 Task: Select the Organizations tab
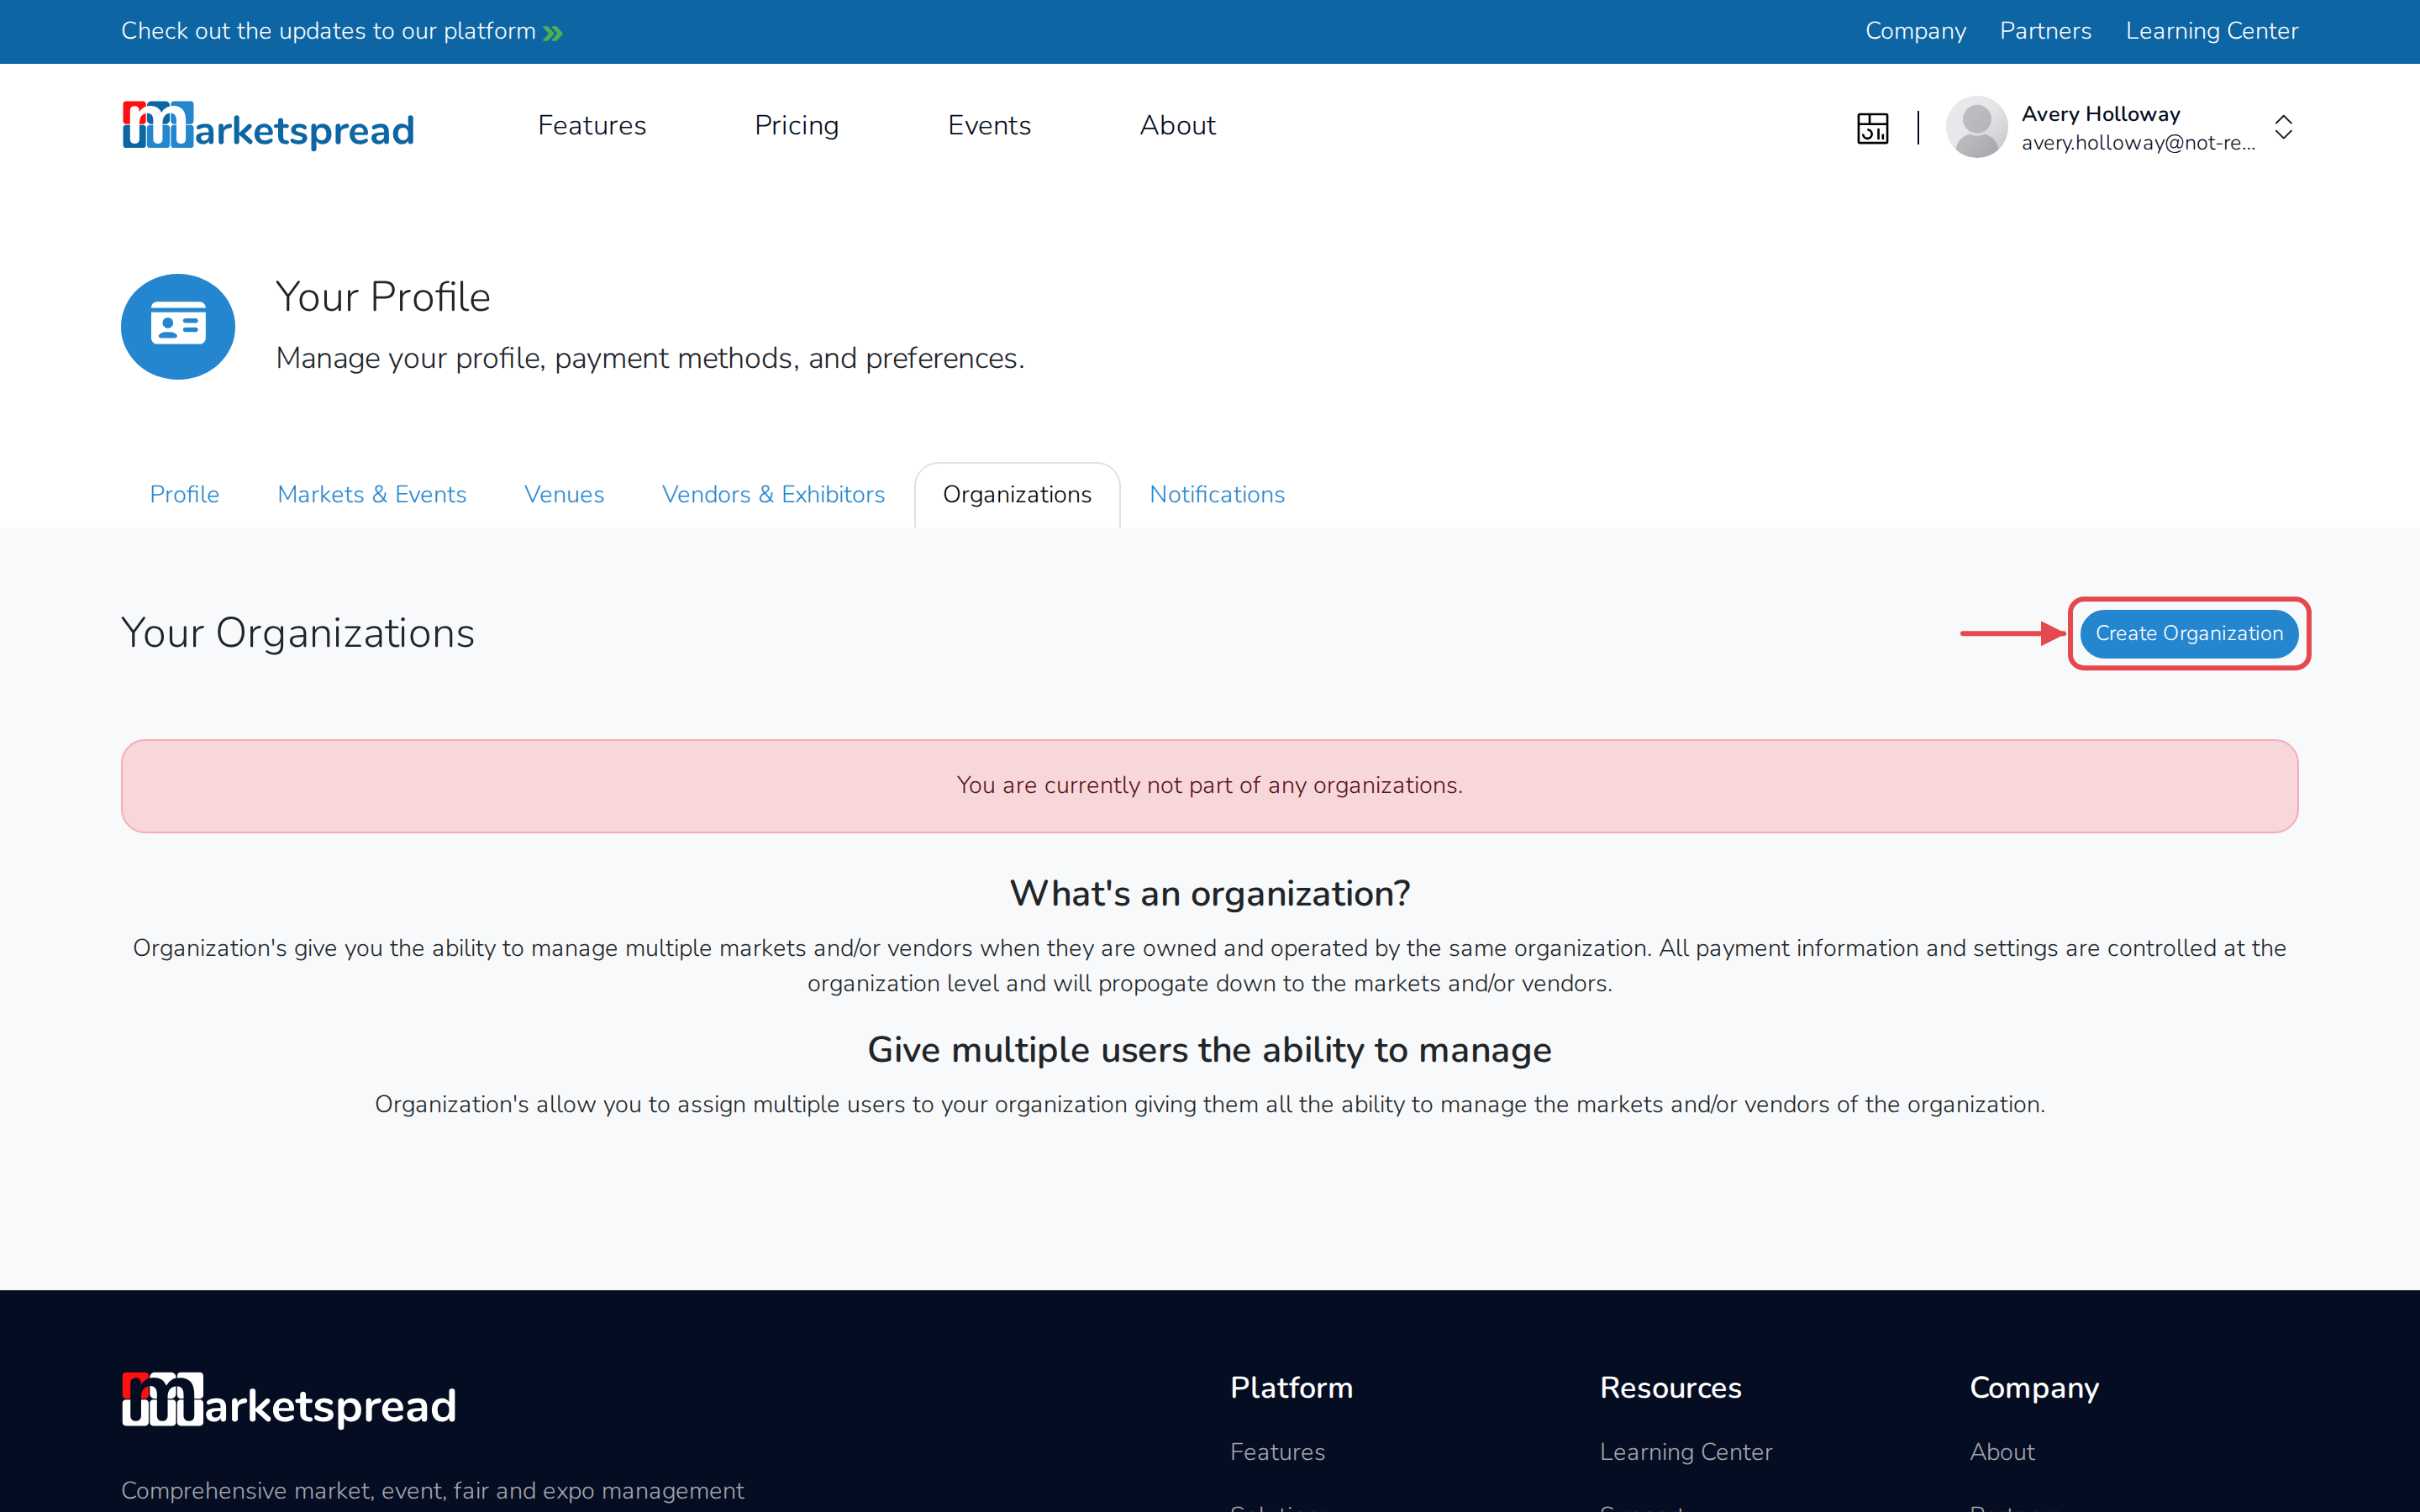pyautogui.click(x=1017, y=494)
